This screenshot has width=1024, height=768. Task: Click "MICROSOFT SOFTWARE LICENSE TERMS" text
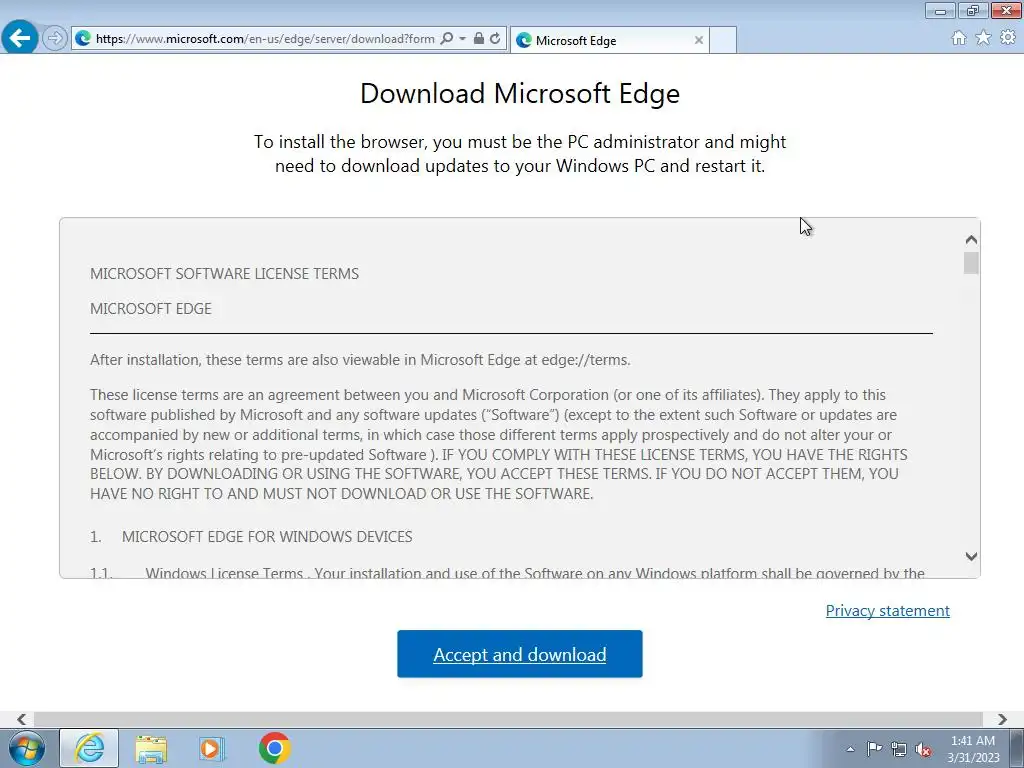tap(225, 274)
